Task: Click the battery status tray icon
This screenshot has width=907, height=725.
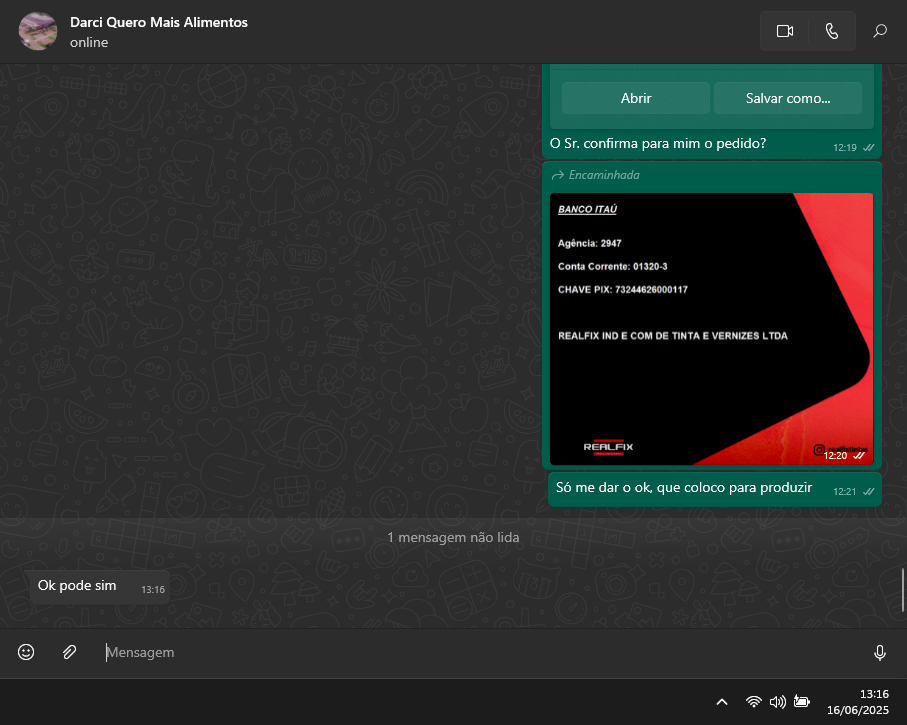Action: click(x=801, y=702)
